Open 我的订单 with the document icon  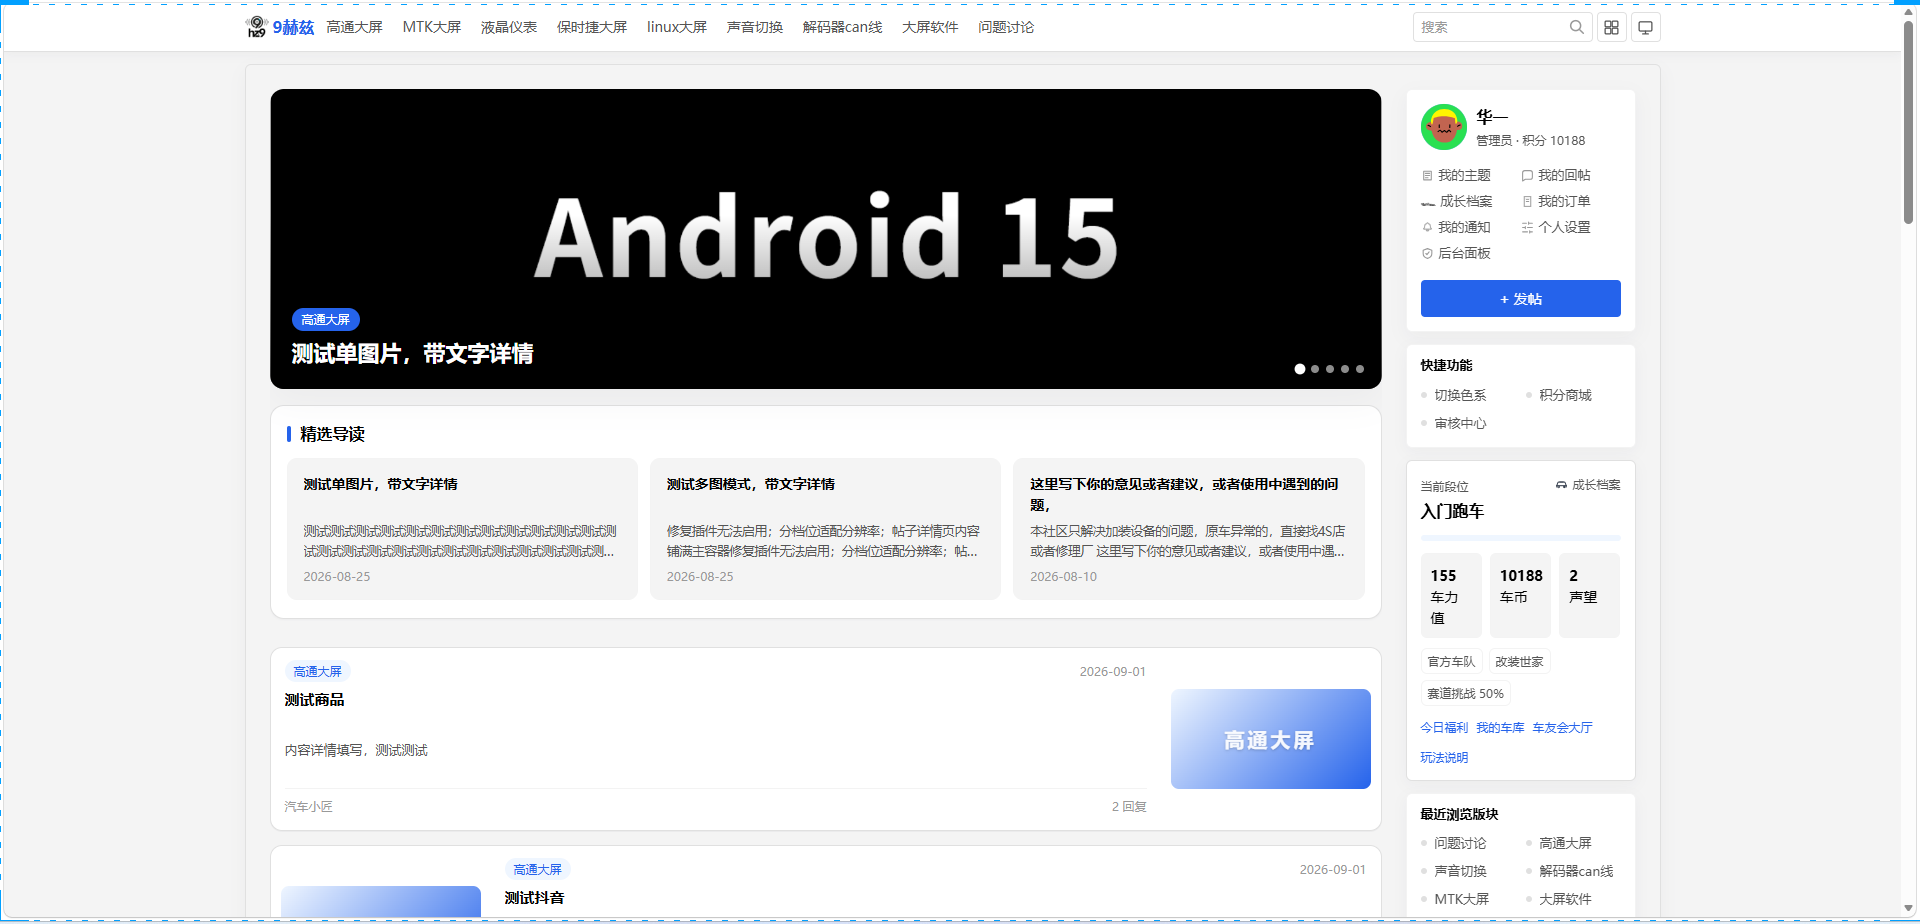click(1556, 201)
